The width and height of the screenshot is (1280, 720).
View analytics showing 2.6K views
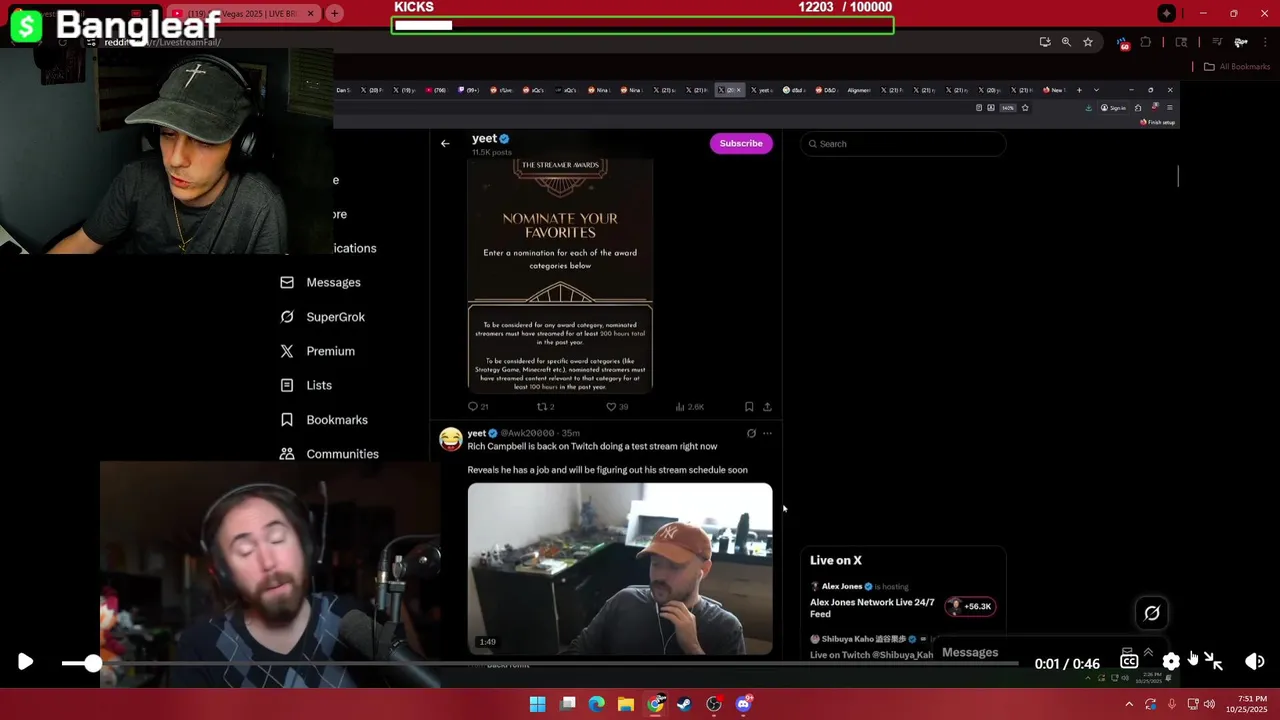[690, 407]
